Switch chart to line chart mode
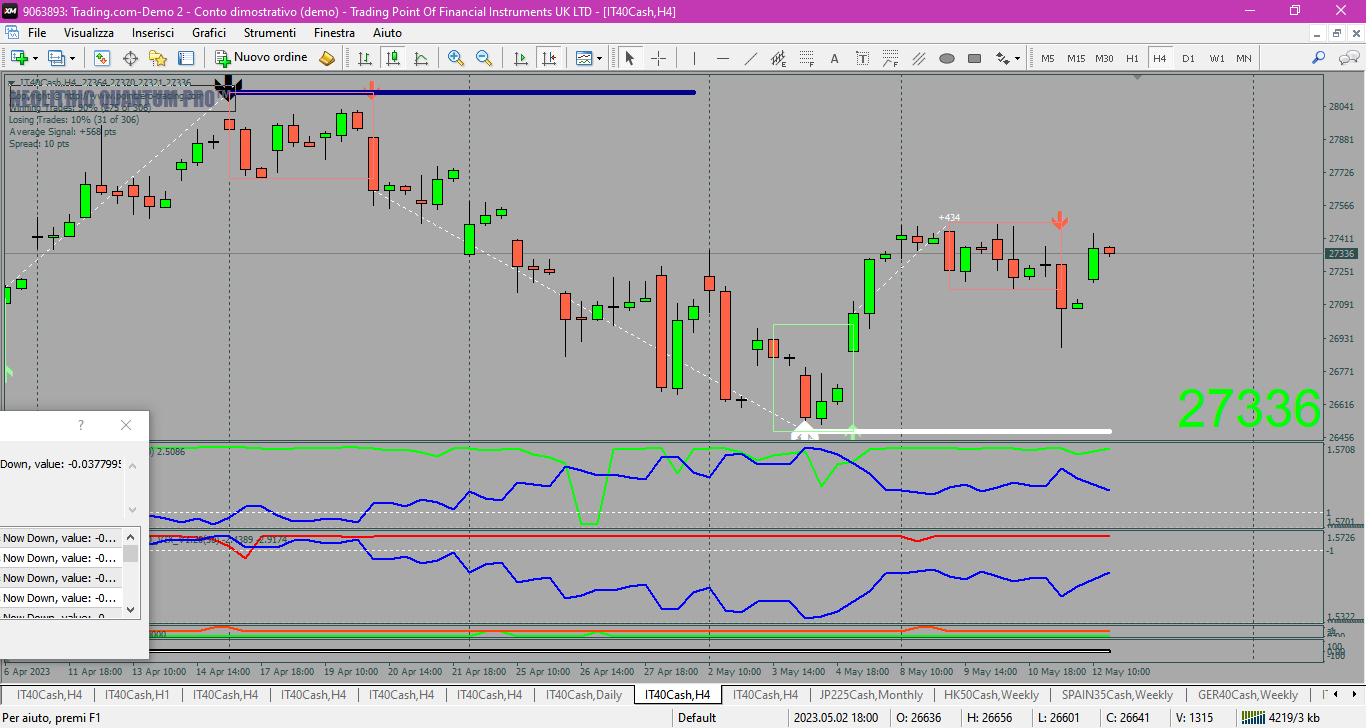The height and width of the screenshot is (728, 1366). [x=421, y=58]
